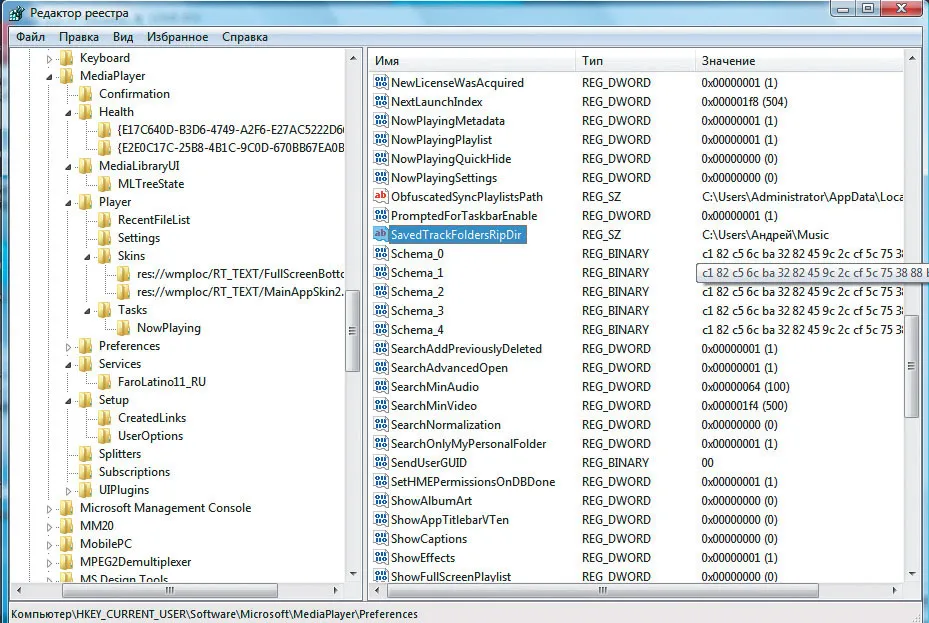Select the FaroLatino11_RU key

[162, 382]
